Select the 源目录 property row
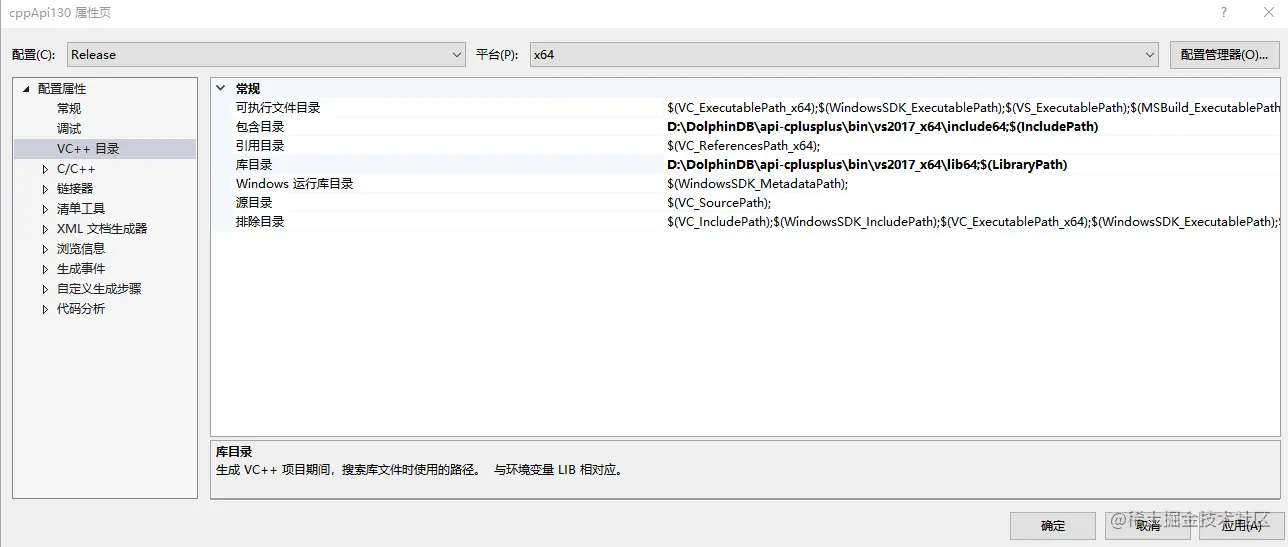This screenshot has width=1288, height=547. tap(745, 203)
